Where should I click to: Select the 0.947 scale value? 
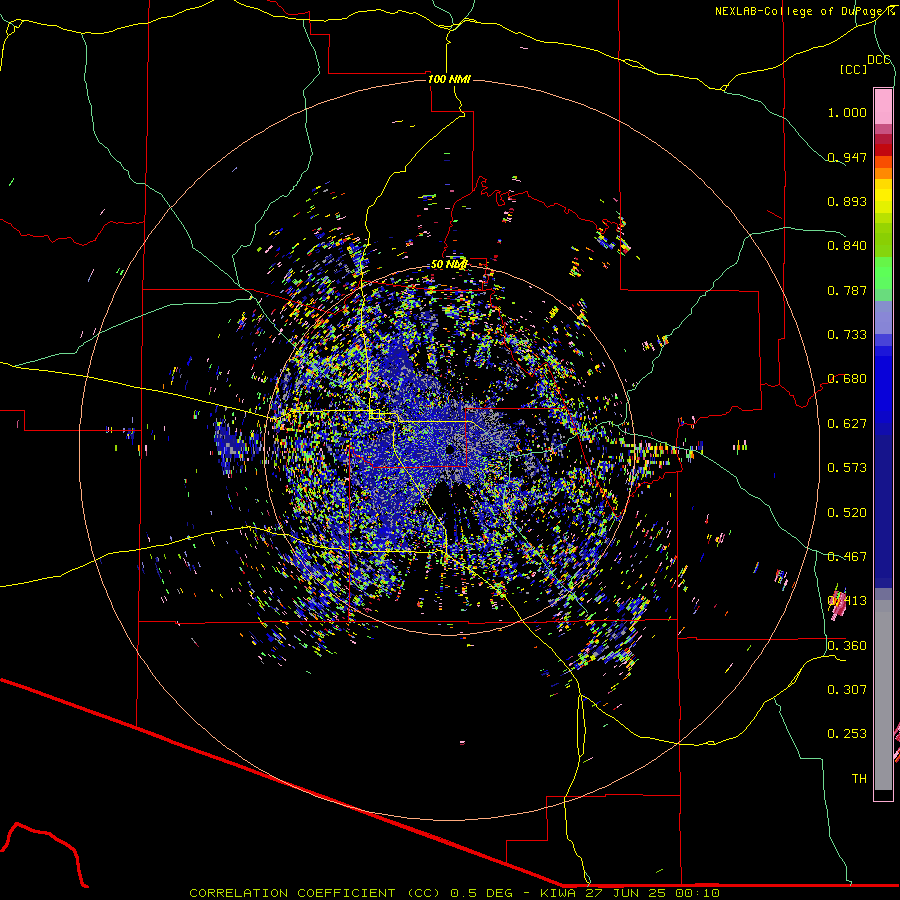click(x=847, y=157)
